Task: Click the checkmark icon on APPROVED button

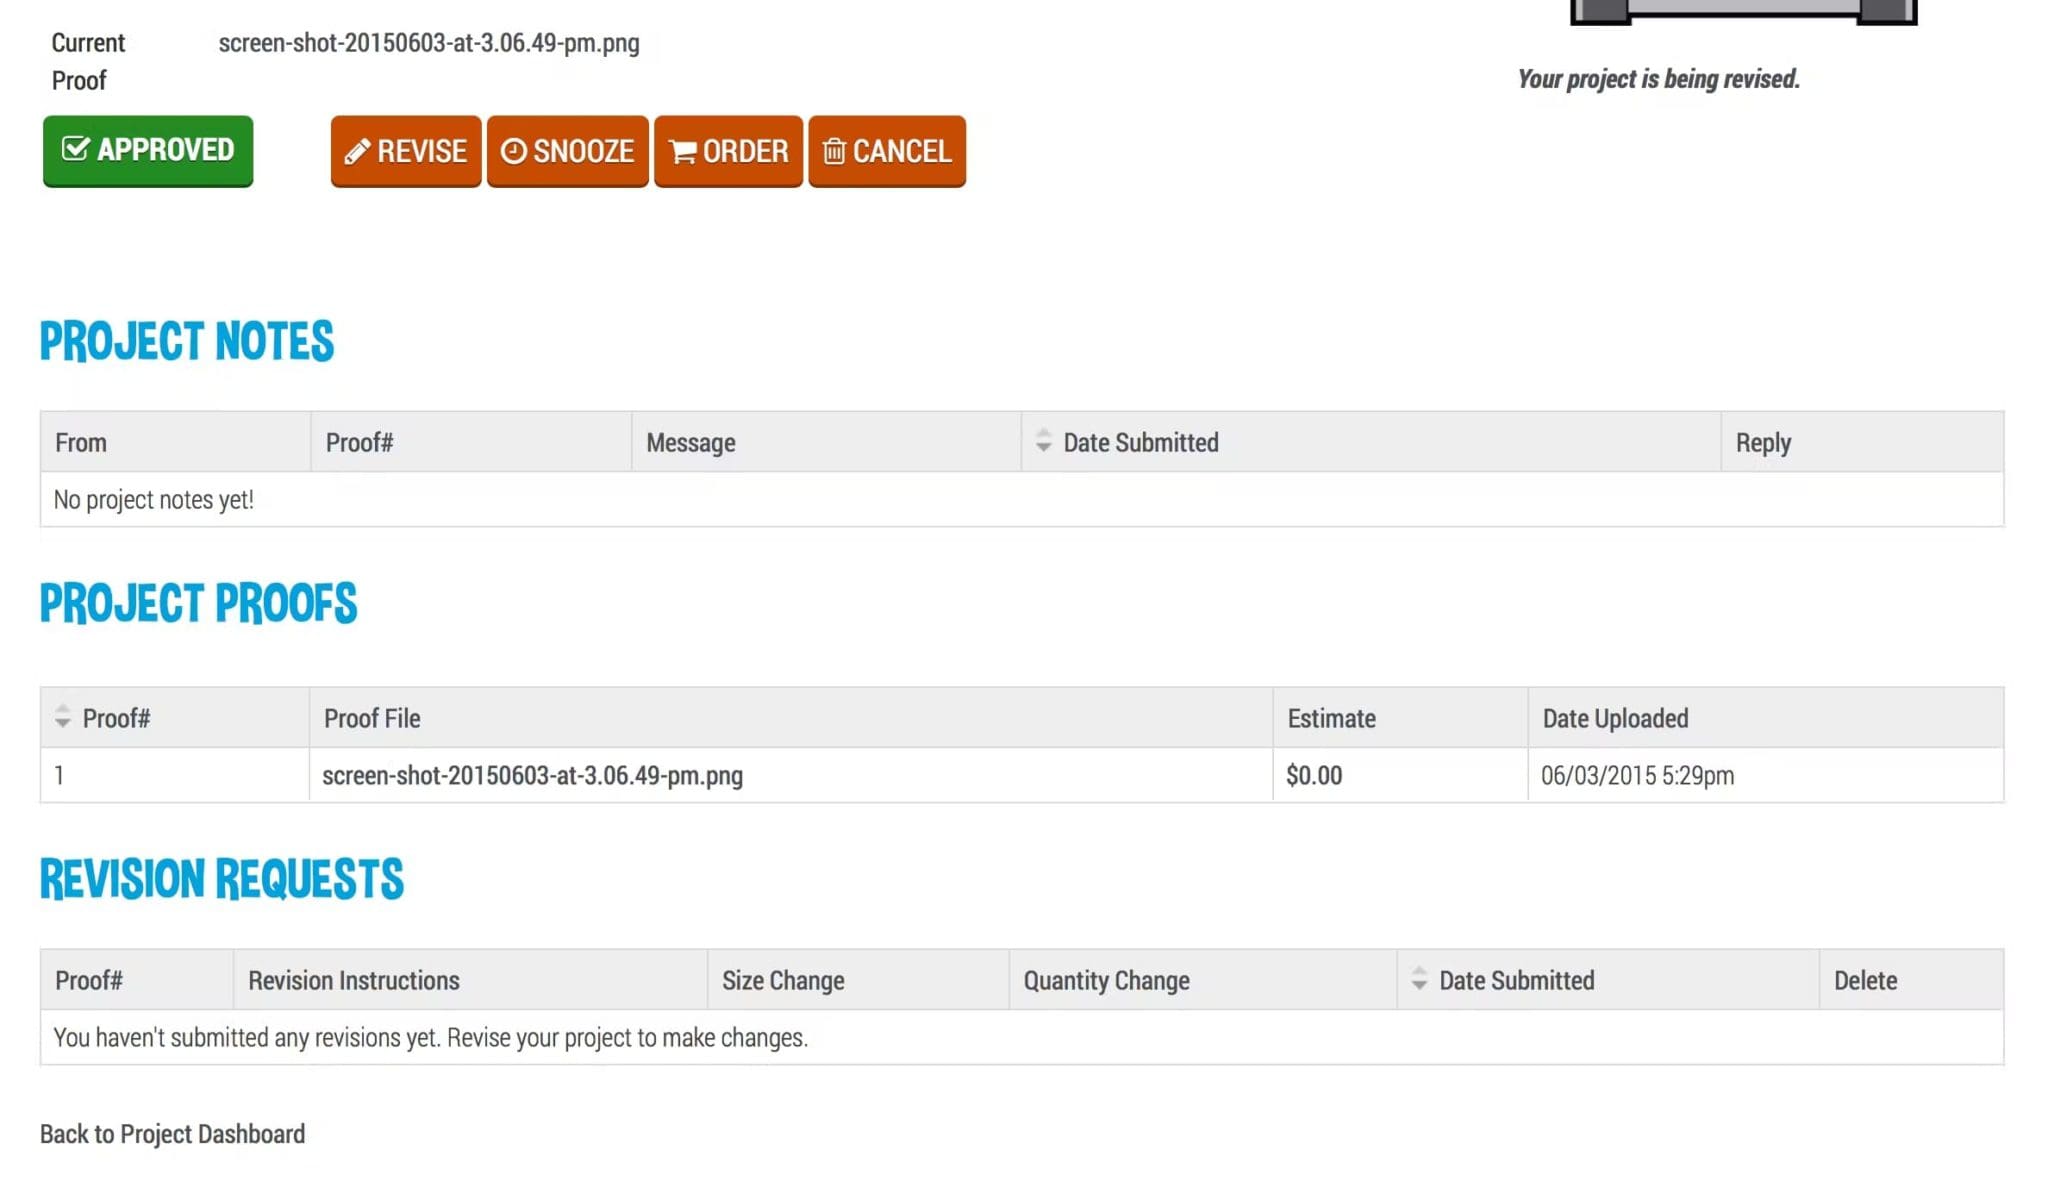Action: [76, 150]
